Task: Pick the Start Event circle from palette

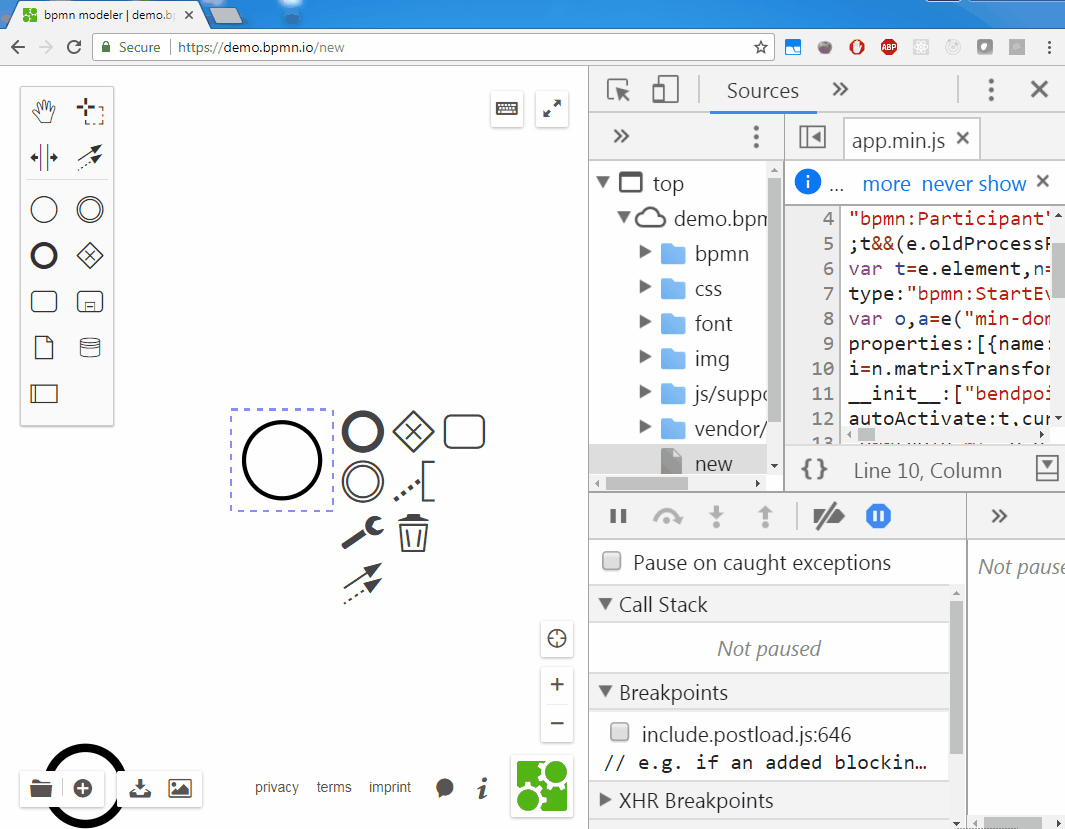Action: (x=42, y=209)
